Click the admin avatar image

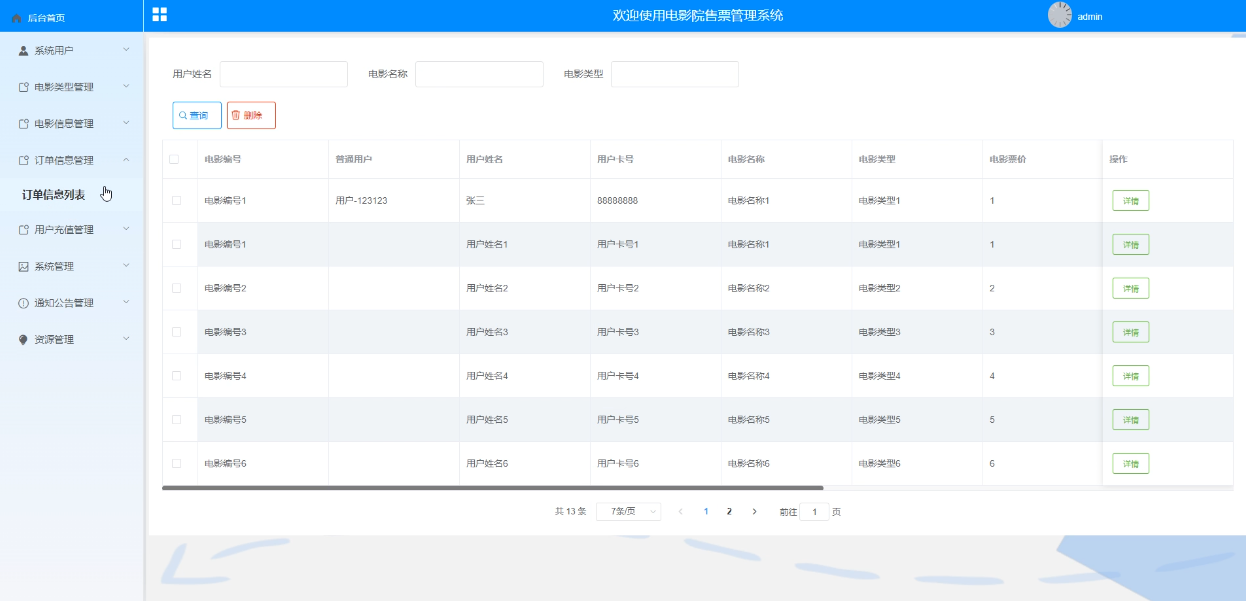[1060, 15]
